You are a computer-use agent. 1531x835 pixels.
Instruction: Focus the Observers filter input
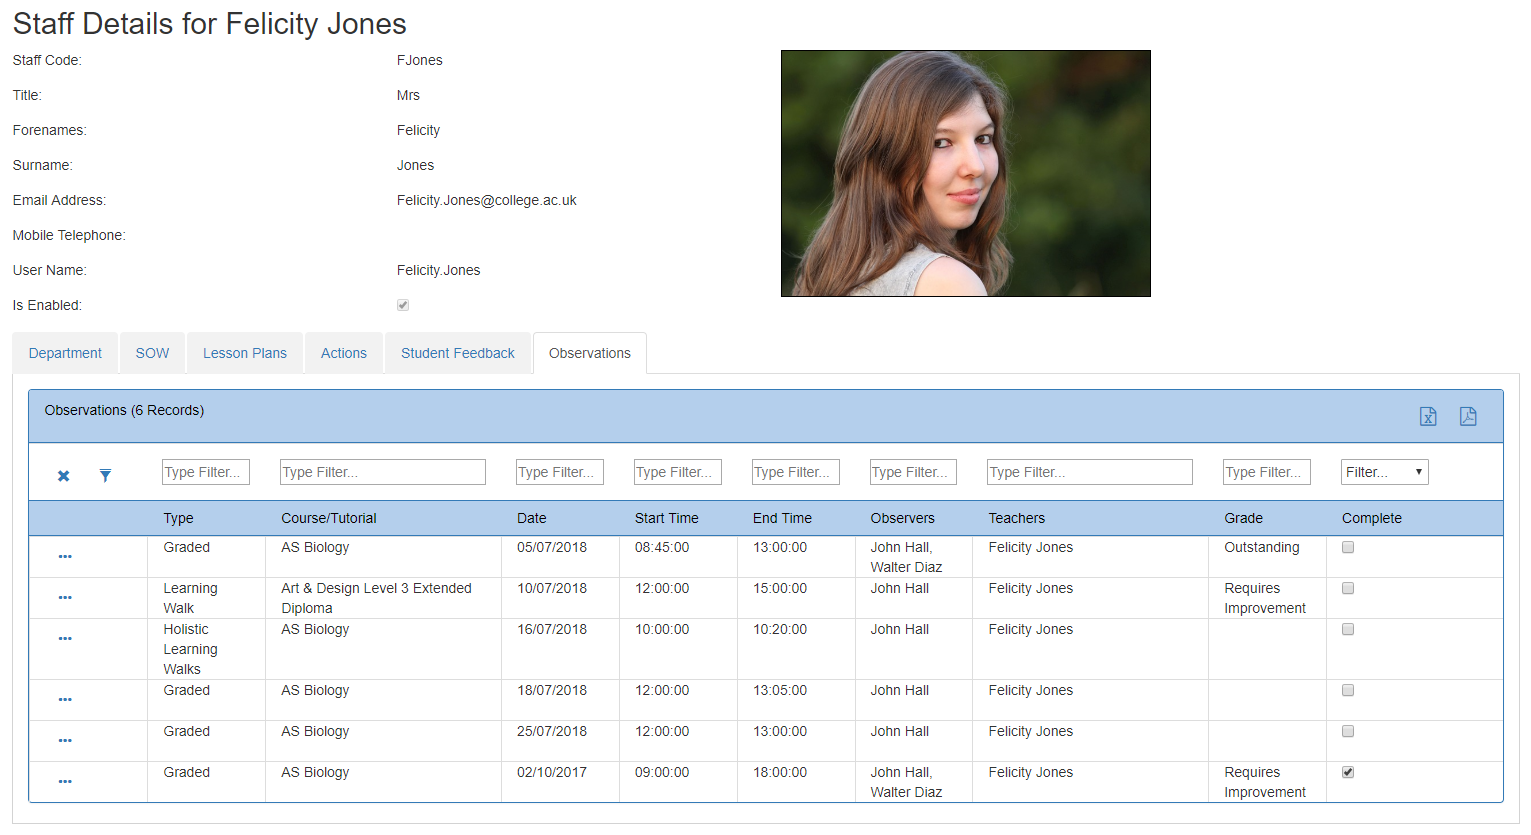(x=913, y=472)
